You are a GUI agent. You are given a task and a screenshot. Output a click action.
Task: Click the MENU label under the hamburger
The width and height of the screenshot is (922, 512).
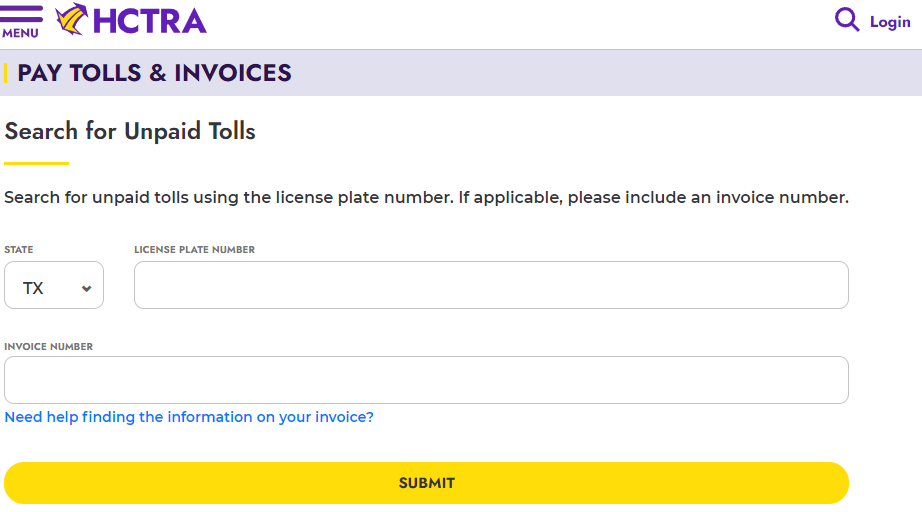pos(20,33)
